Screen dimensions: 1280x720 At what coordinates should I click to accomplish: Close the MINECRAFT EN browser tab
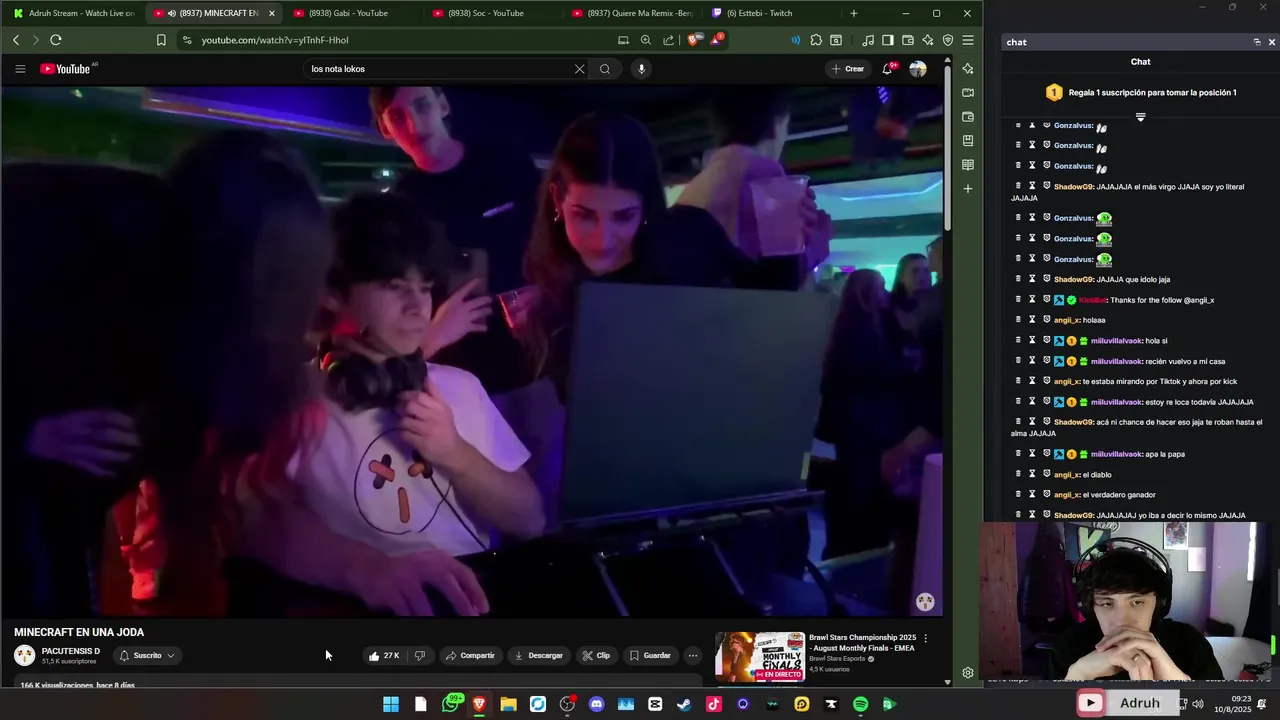click(271, 13)
